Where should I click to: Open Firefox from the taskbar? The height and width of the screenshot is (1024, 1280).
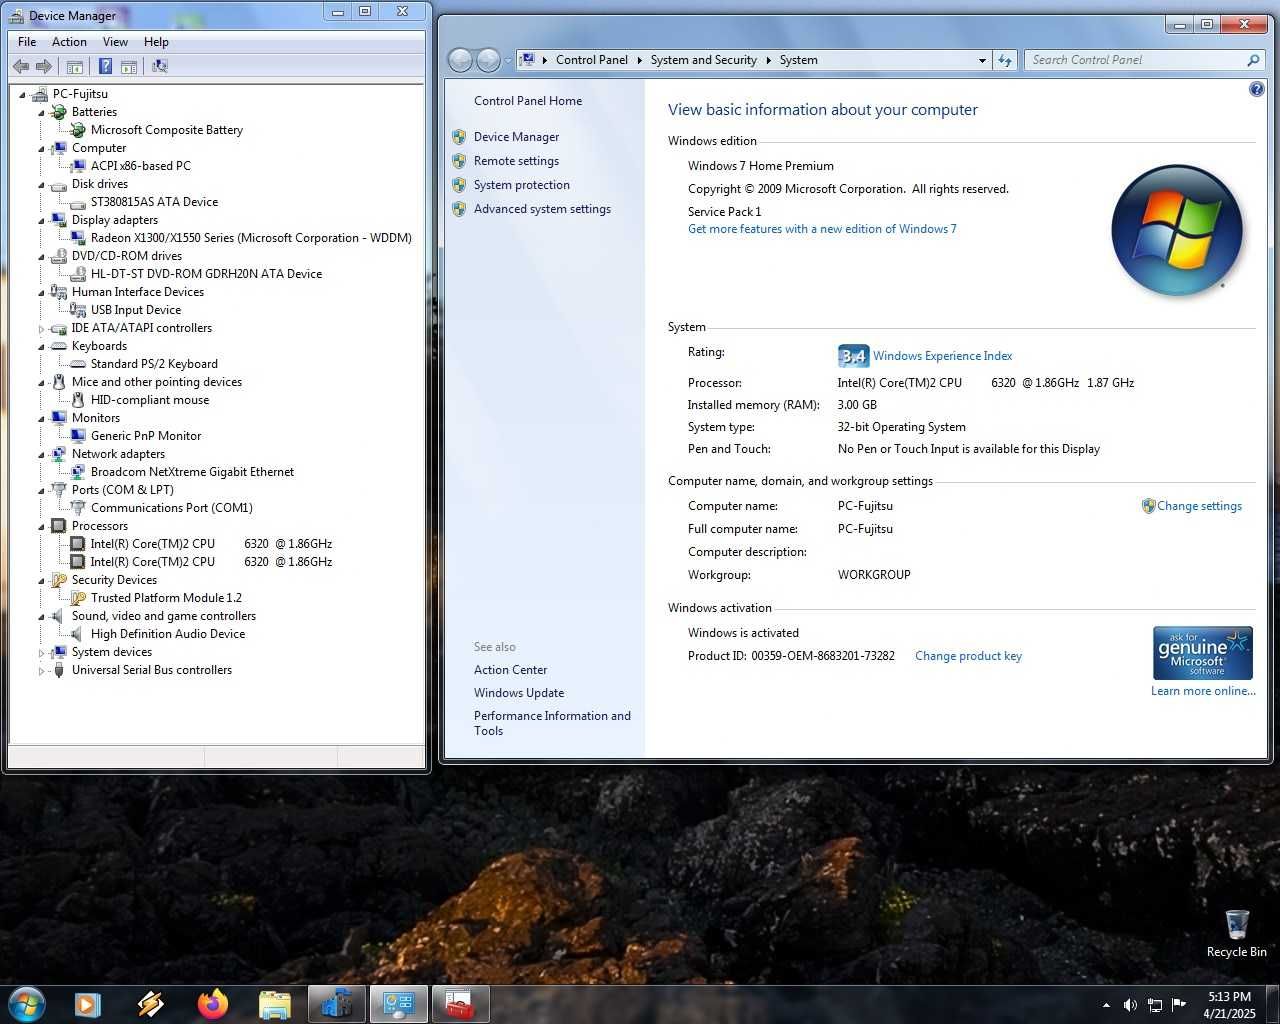[x=213, y=1004]
